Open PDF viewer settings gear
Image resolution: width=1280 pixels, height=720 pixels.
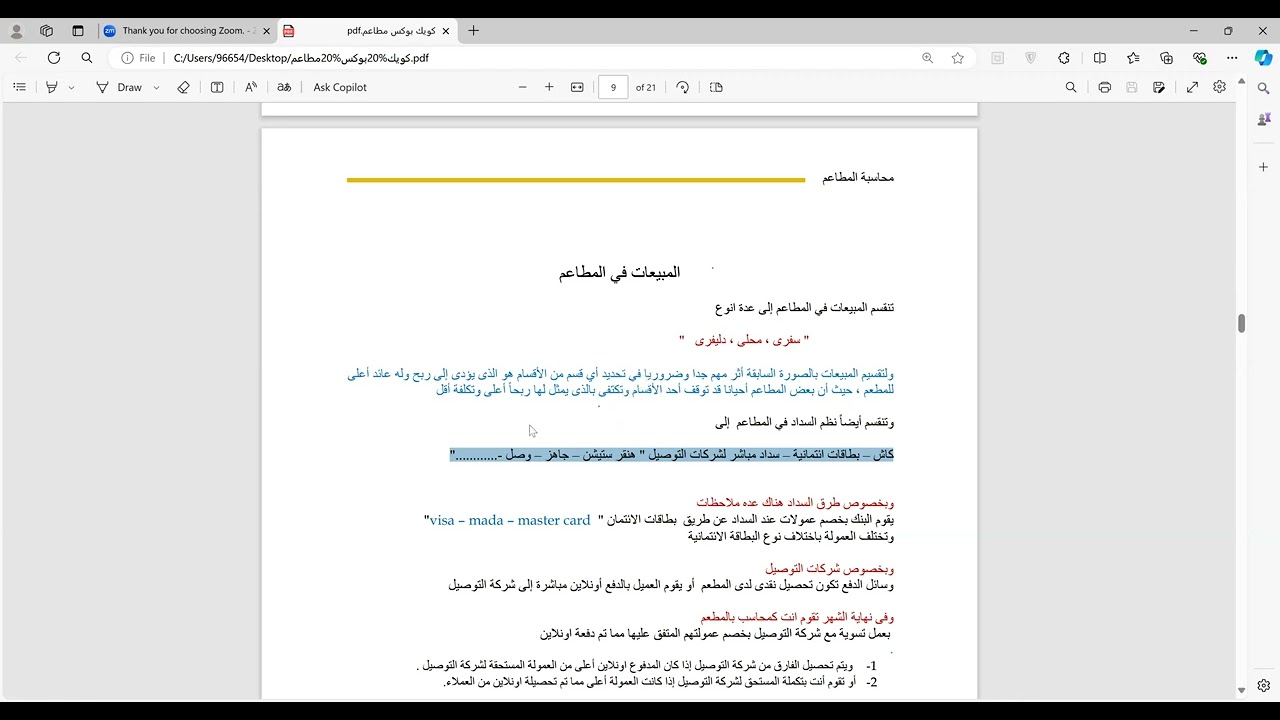coord(1219,87)
